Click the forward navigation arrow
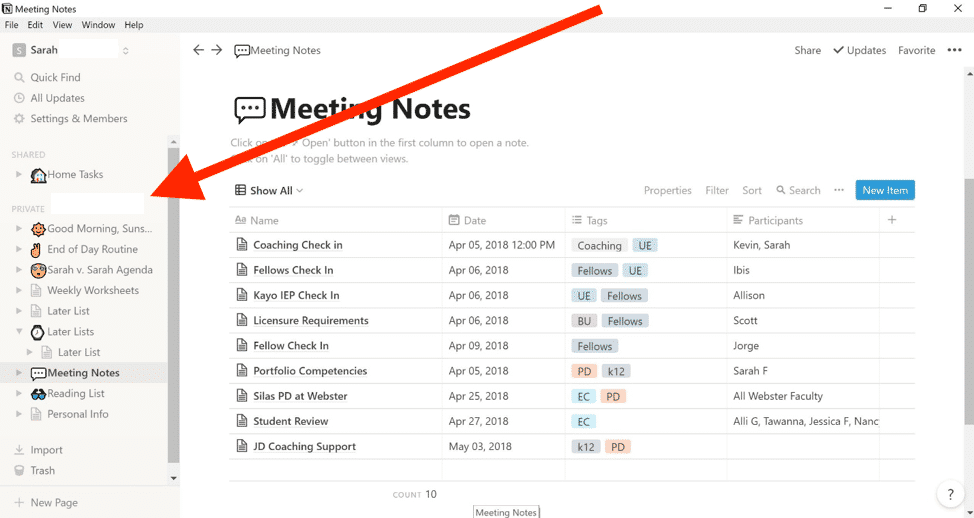974x518 pixels. [x=216, y=50]
